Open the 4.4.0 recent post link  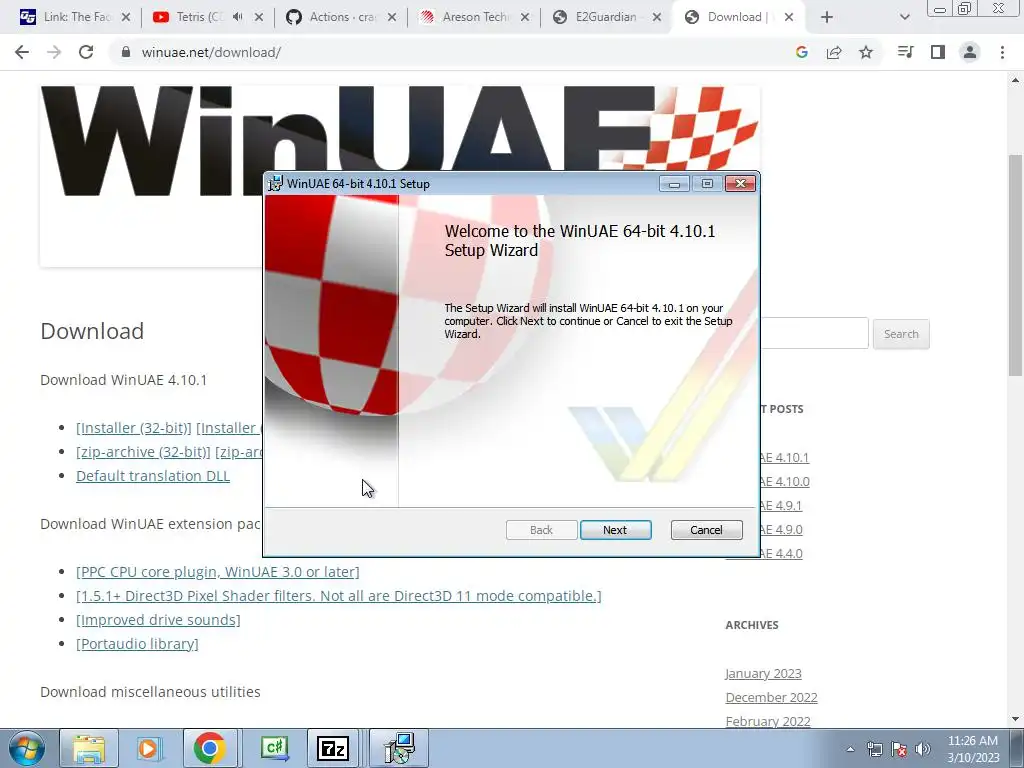point(781,554)
